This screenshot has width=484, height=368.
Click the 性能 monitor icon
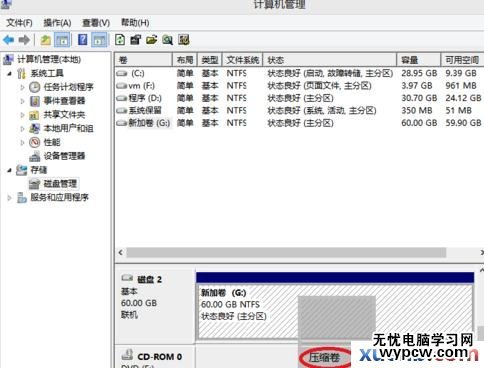35,142
